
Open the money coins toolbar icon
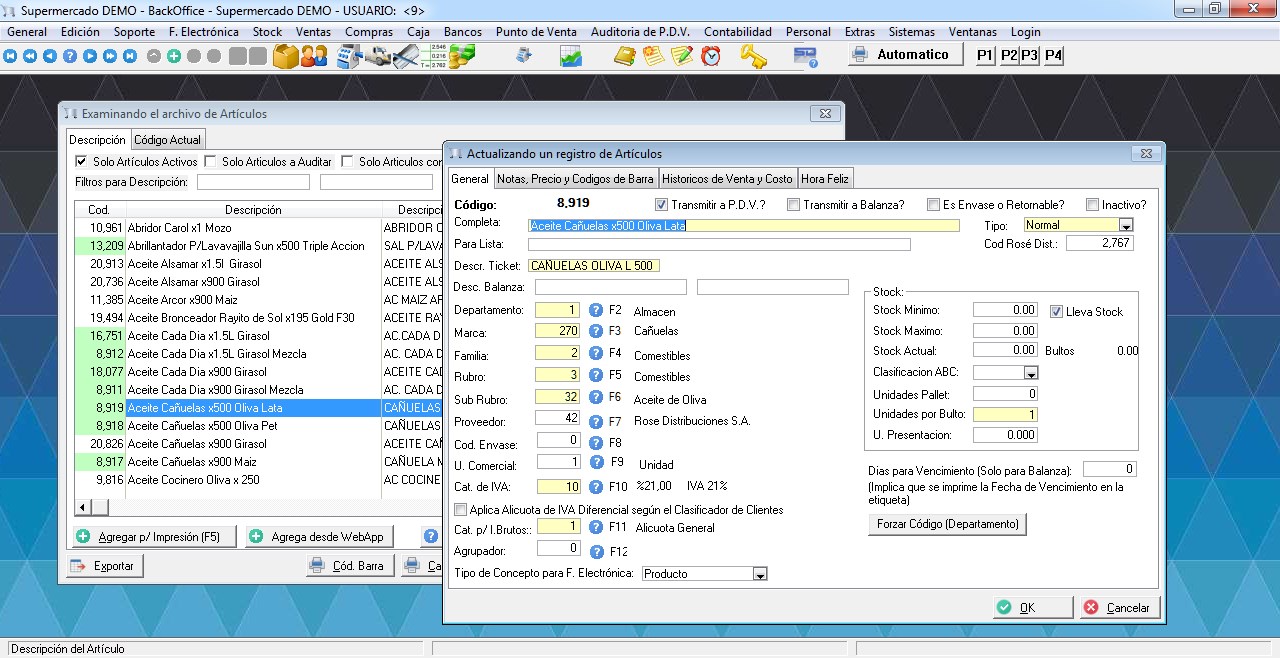pyautogui.click(x=462, y=56)
